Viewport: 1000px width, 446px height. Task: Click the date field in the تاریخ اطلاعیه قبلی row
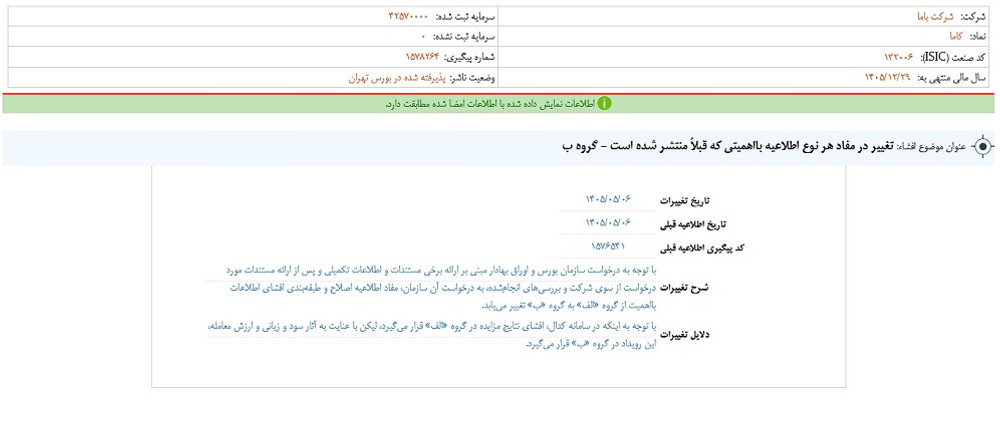coord(608,223)
